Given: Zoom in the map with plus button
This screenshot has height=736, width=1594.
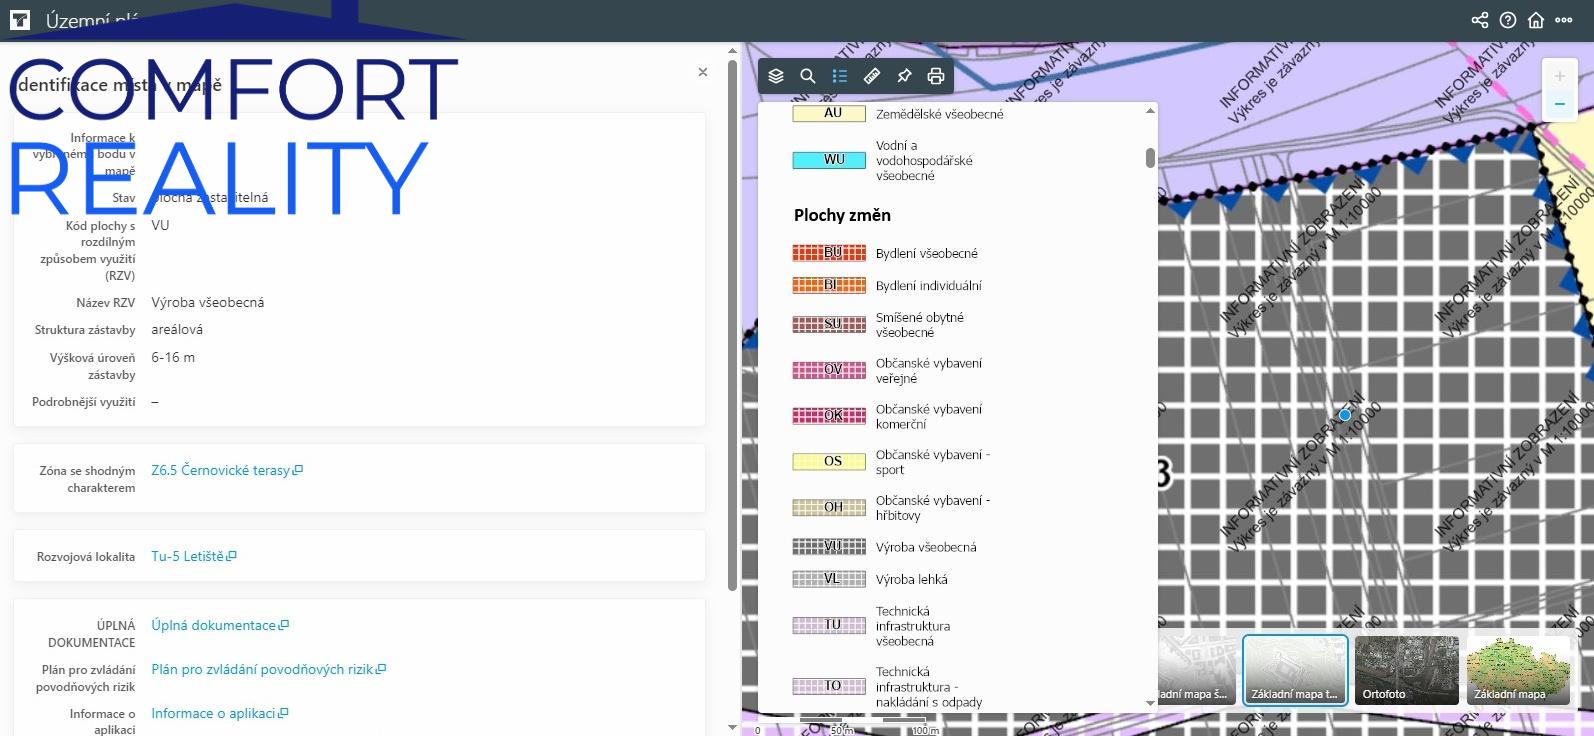Looking at the screenshot, I should click(1559, 76).
